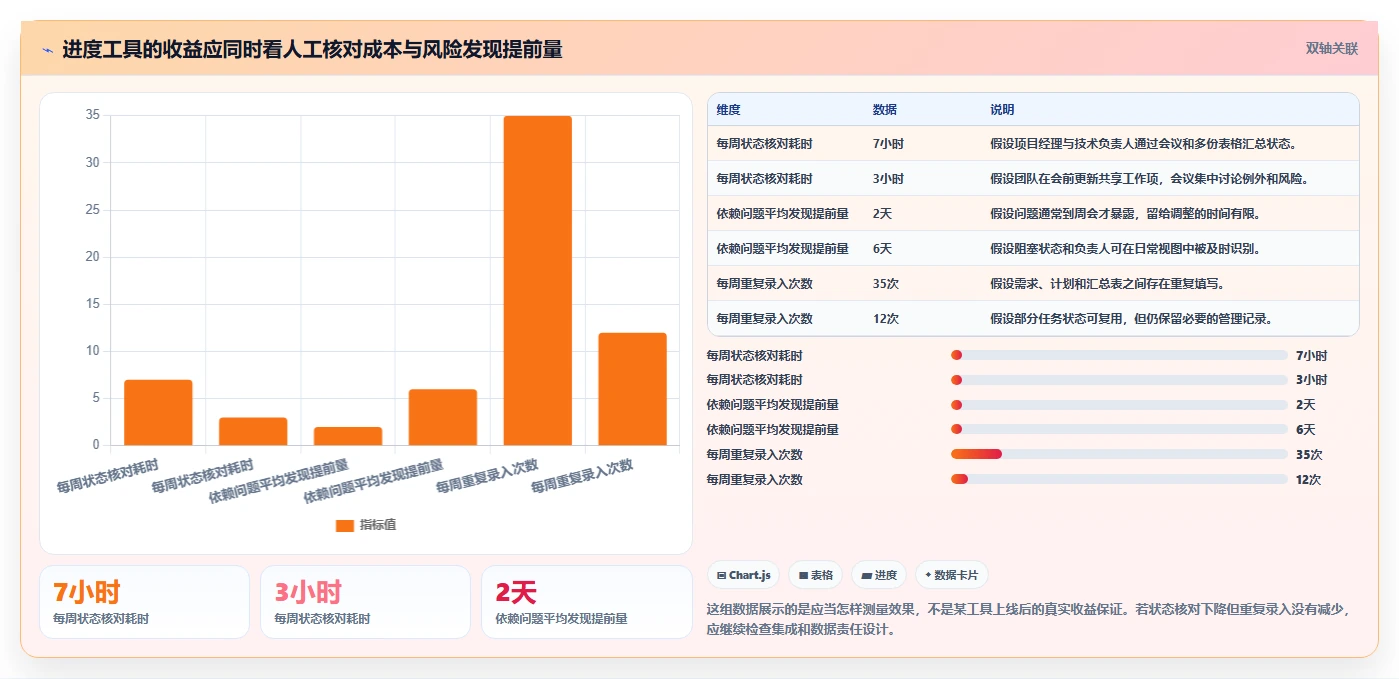This screenshot has width=1399, height=679.
Task: Click the chart bar with value 6
Action: [x=443, y=417]
